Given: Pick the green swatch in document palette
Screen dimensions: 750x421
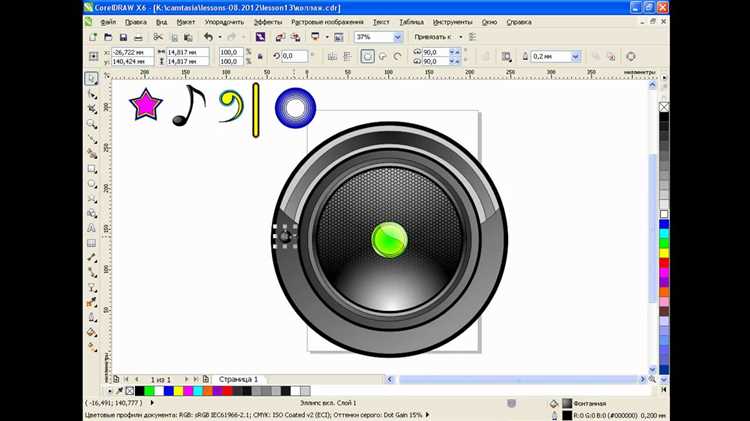Looking at the screenshot, I should pos(149,391).
